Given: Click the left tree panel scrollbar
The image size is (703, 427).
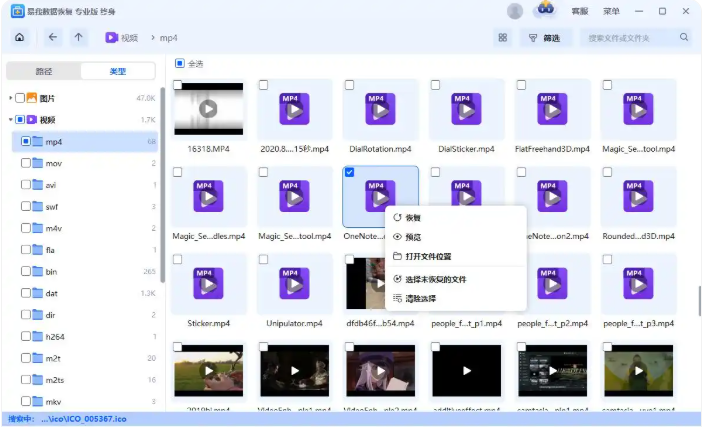Looking at the screenshot, I should point(163,184).
